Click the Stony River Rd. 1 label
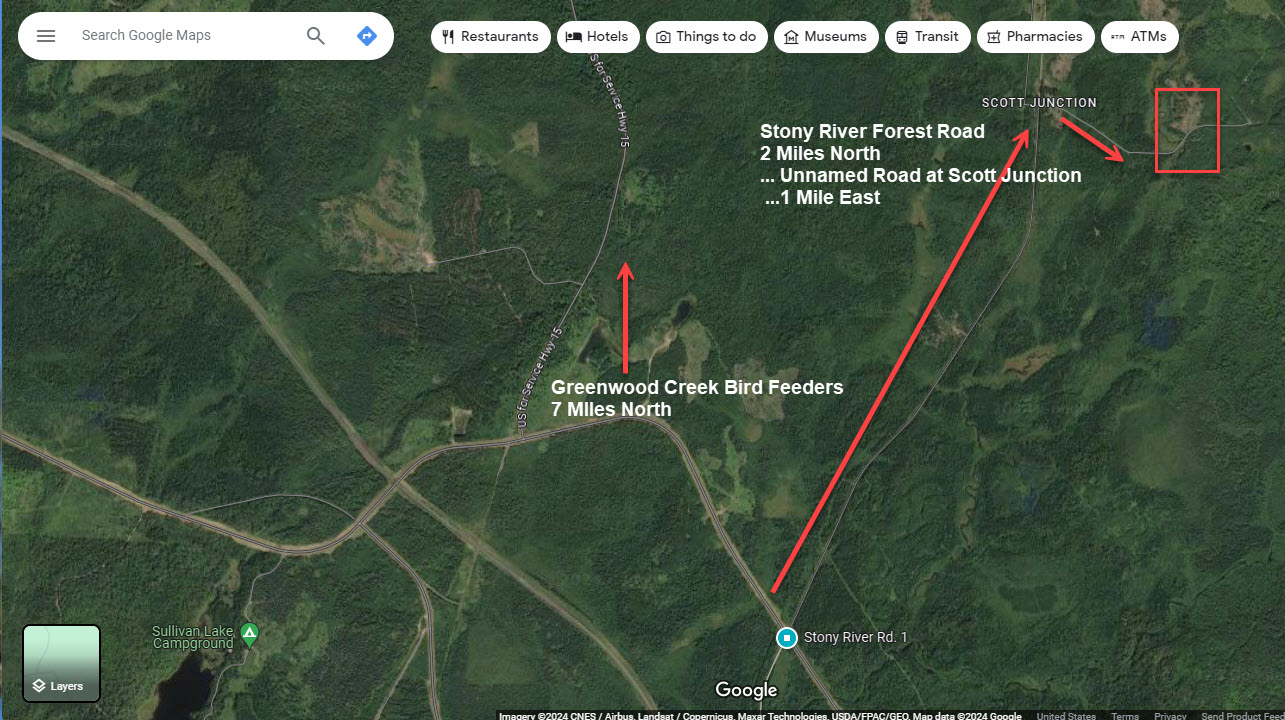Viewport: 1285px width, 720px height. click(x=856, y=637)
